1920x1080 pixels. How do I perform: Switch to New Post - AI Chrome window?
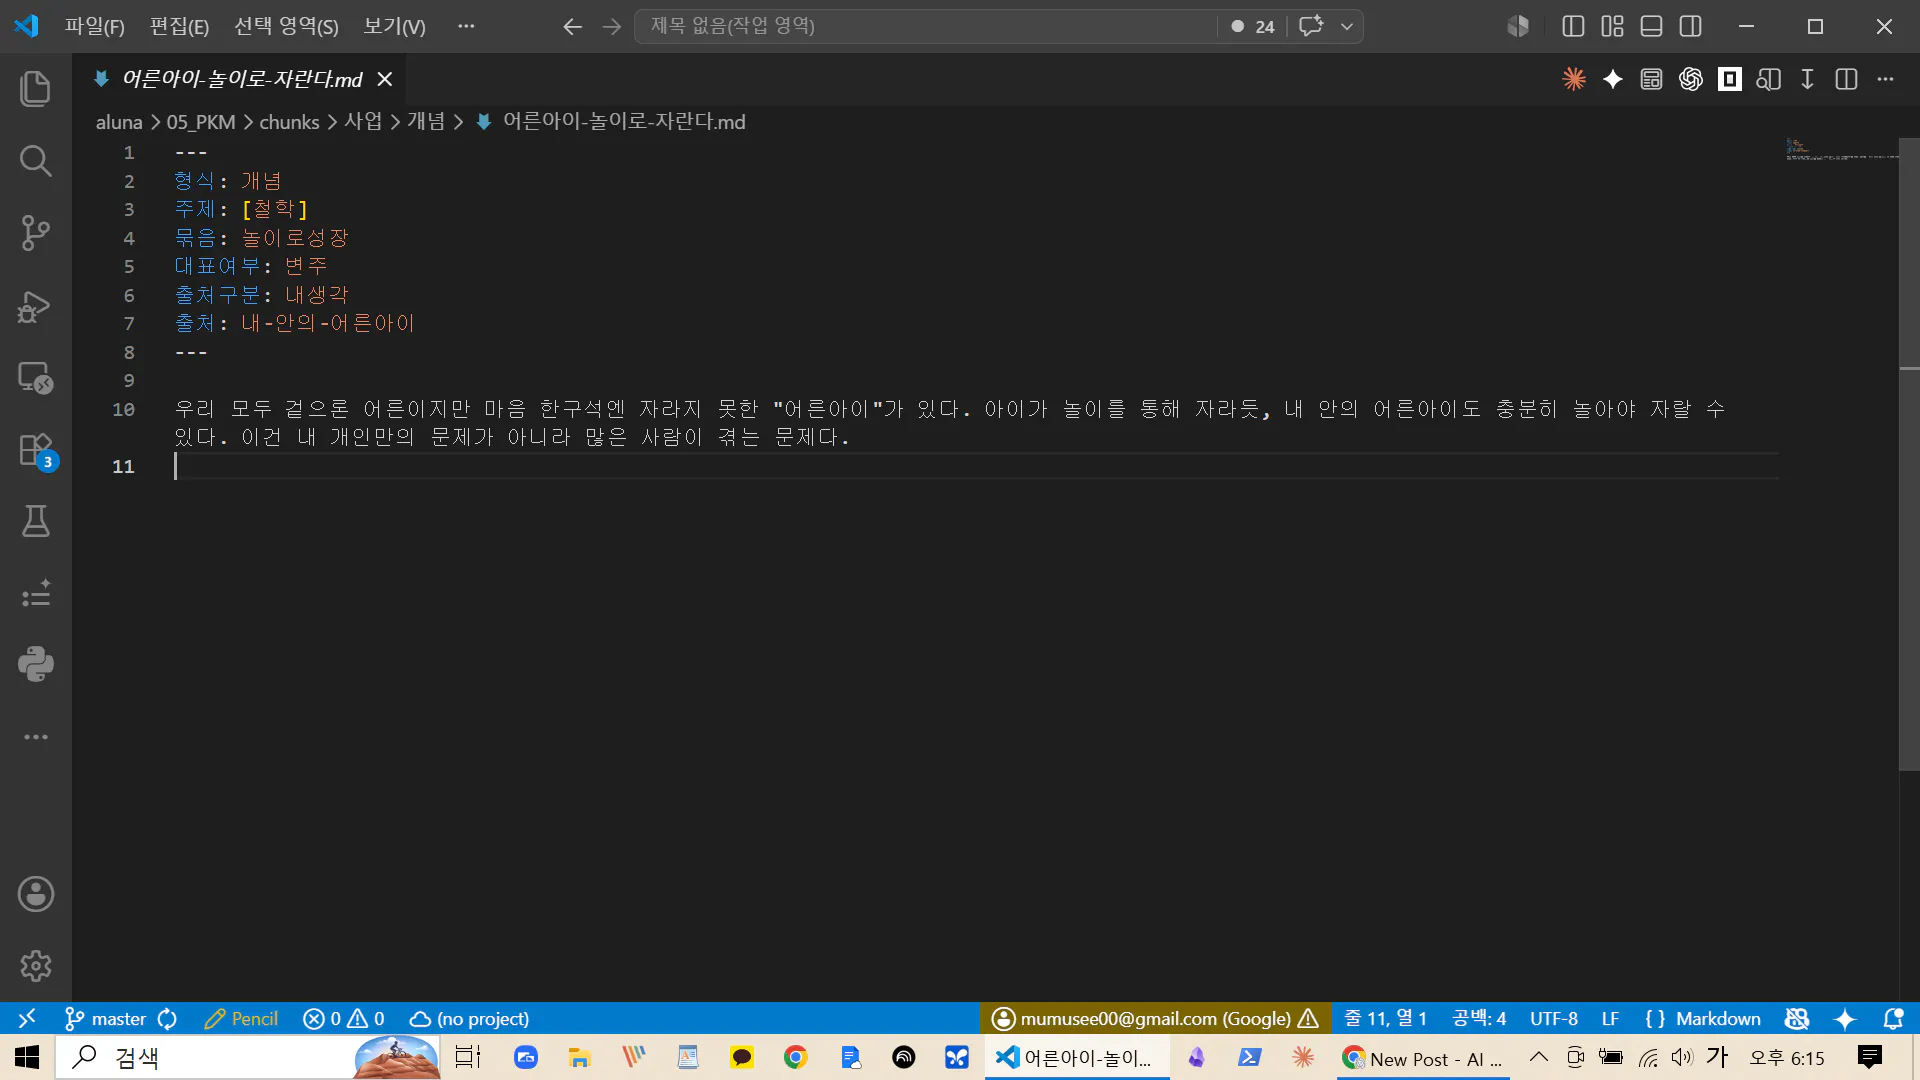tap(1424, 1058)
